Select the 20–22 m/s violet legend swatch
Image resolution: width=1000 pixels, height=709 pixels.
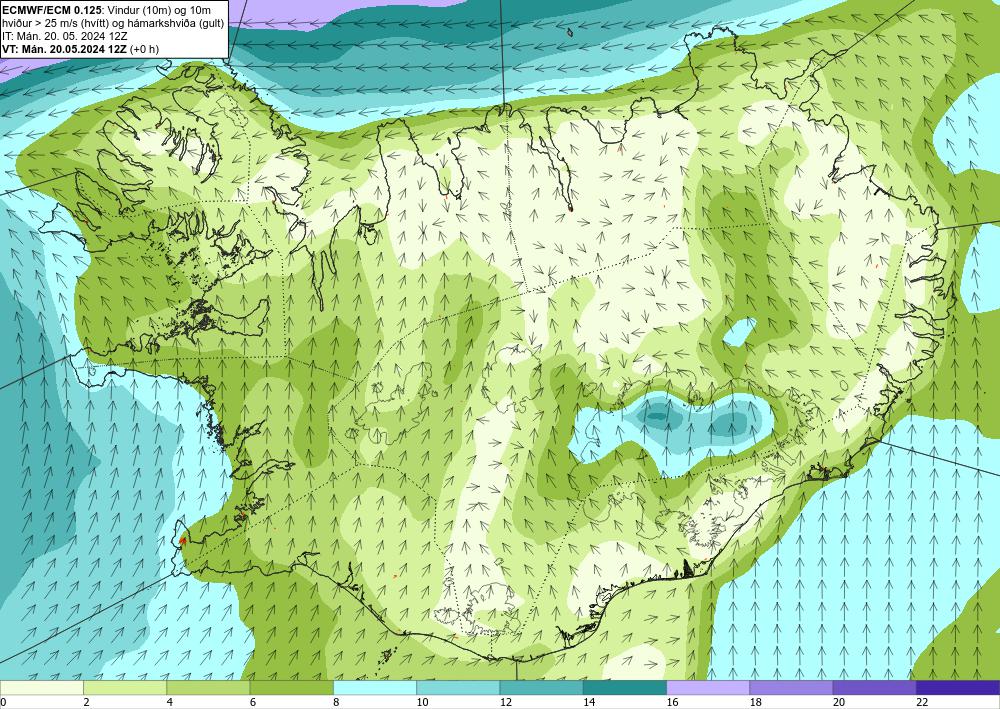875,688
